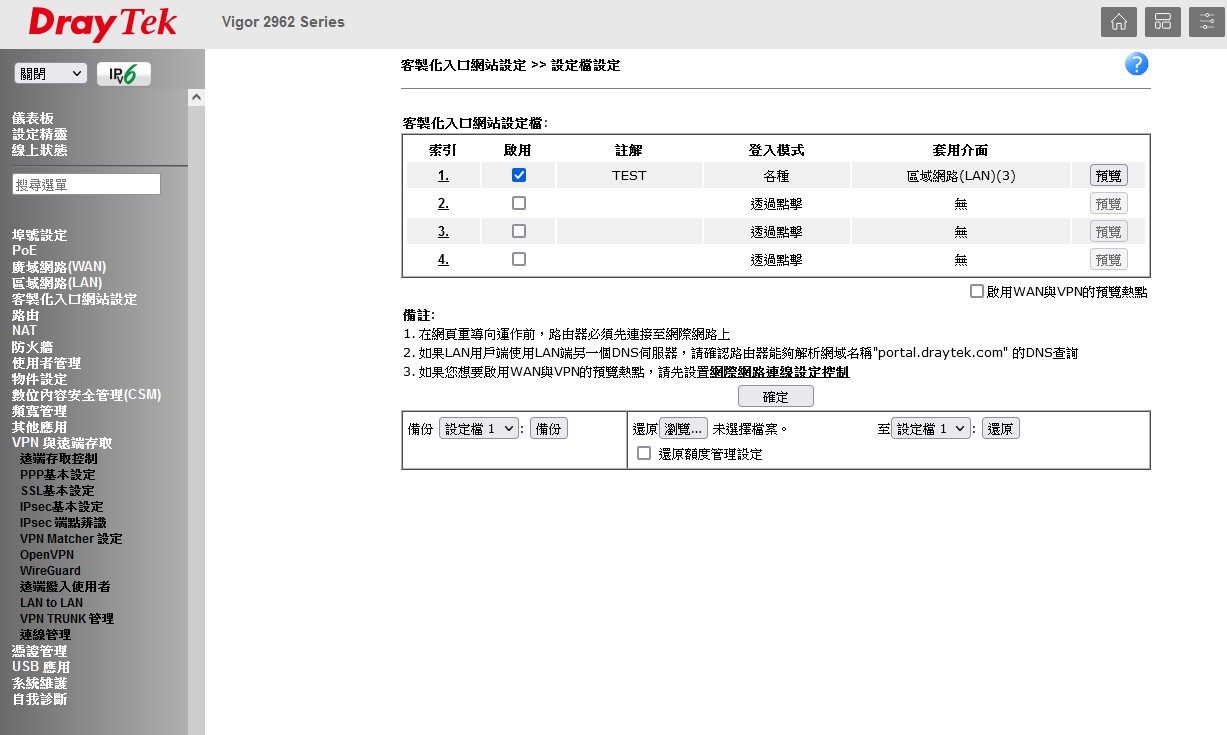Image resolution: width=1227 pixels, height=735 pixels.
Task: Click the DrayTek logo
Action: pyautogui.click(x=103, y=24)
